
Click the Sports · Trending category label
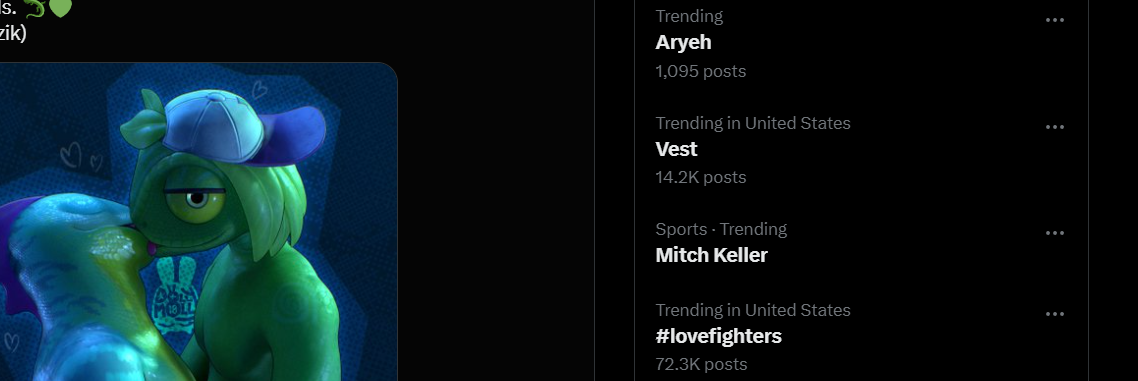(x=721, y=229)
